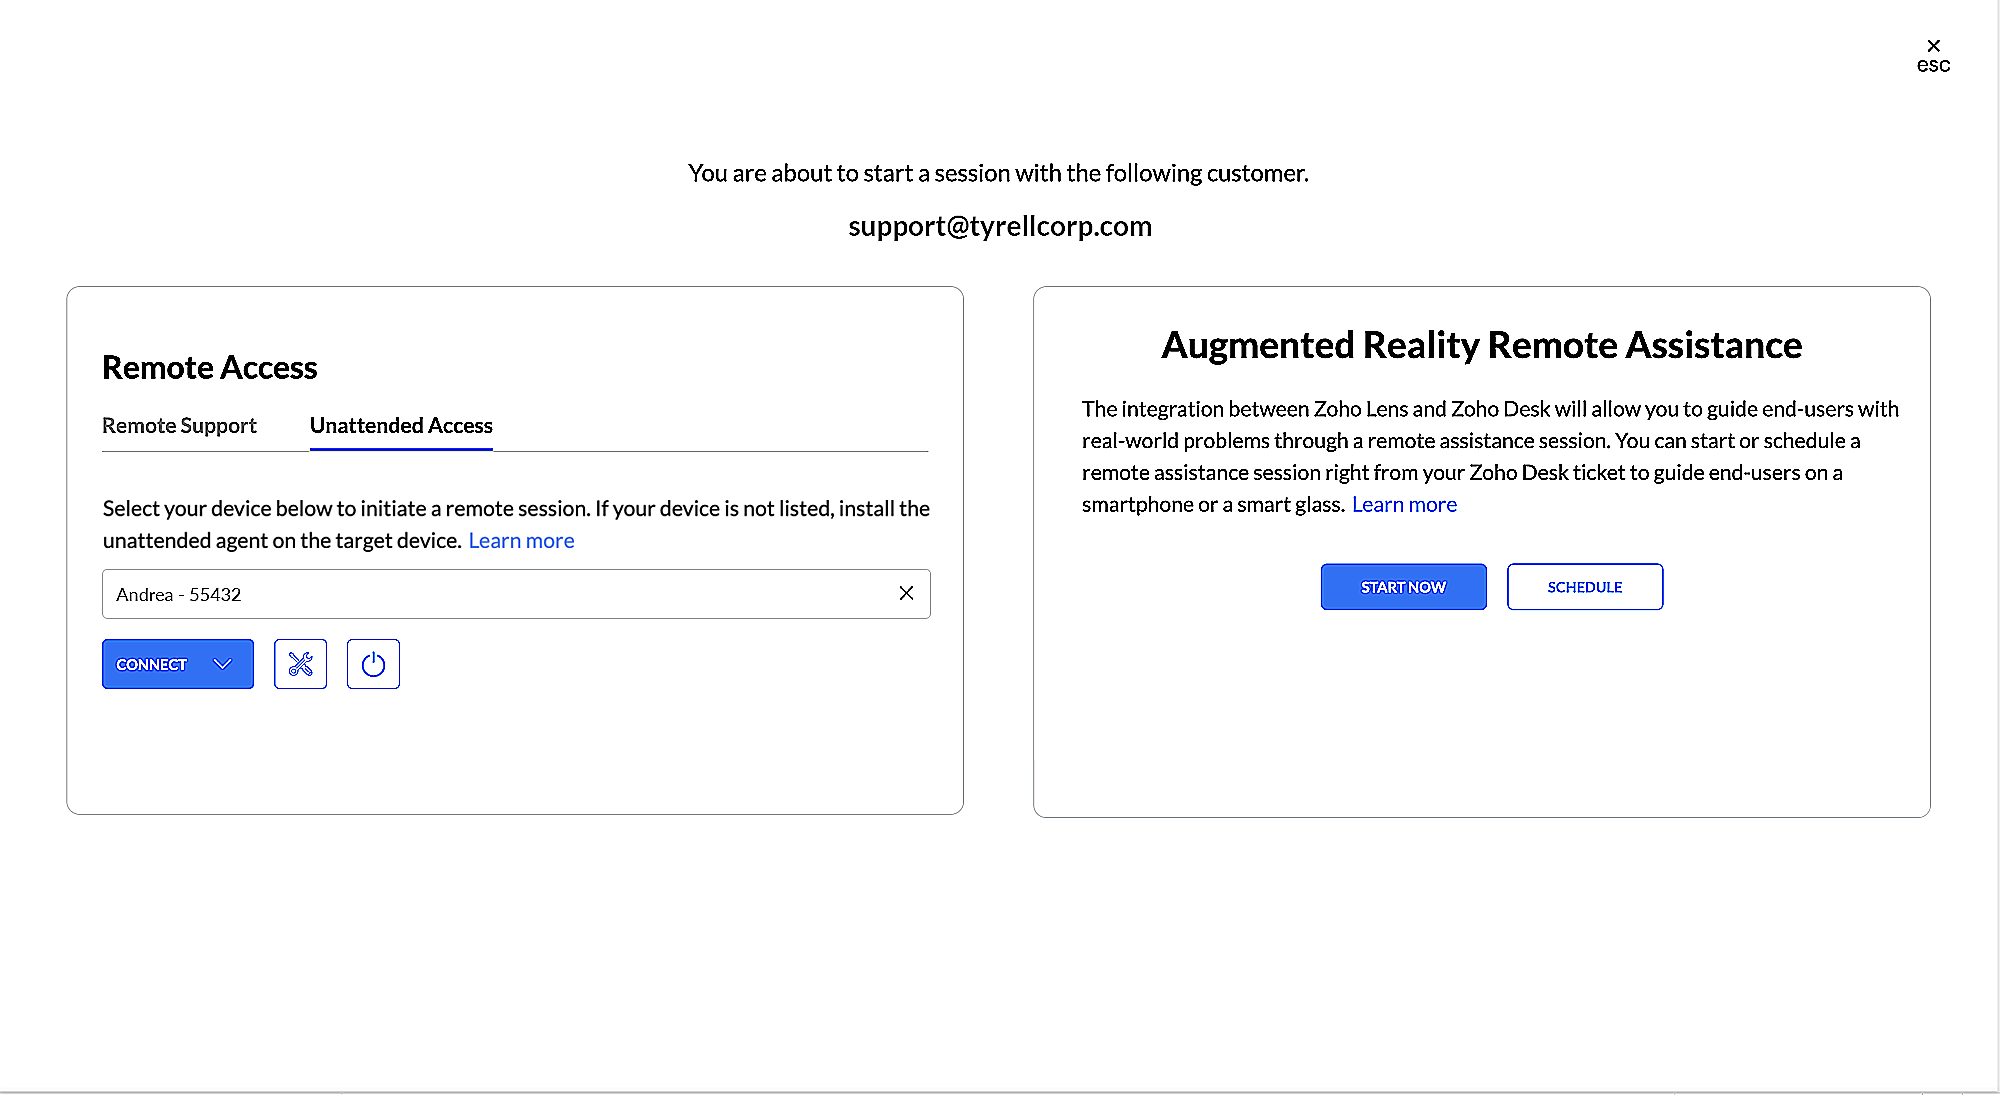Clear the selected device with X icon

(906, 594)
